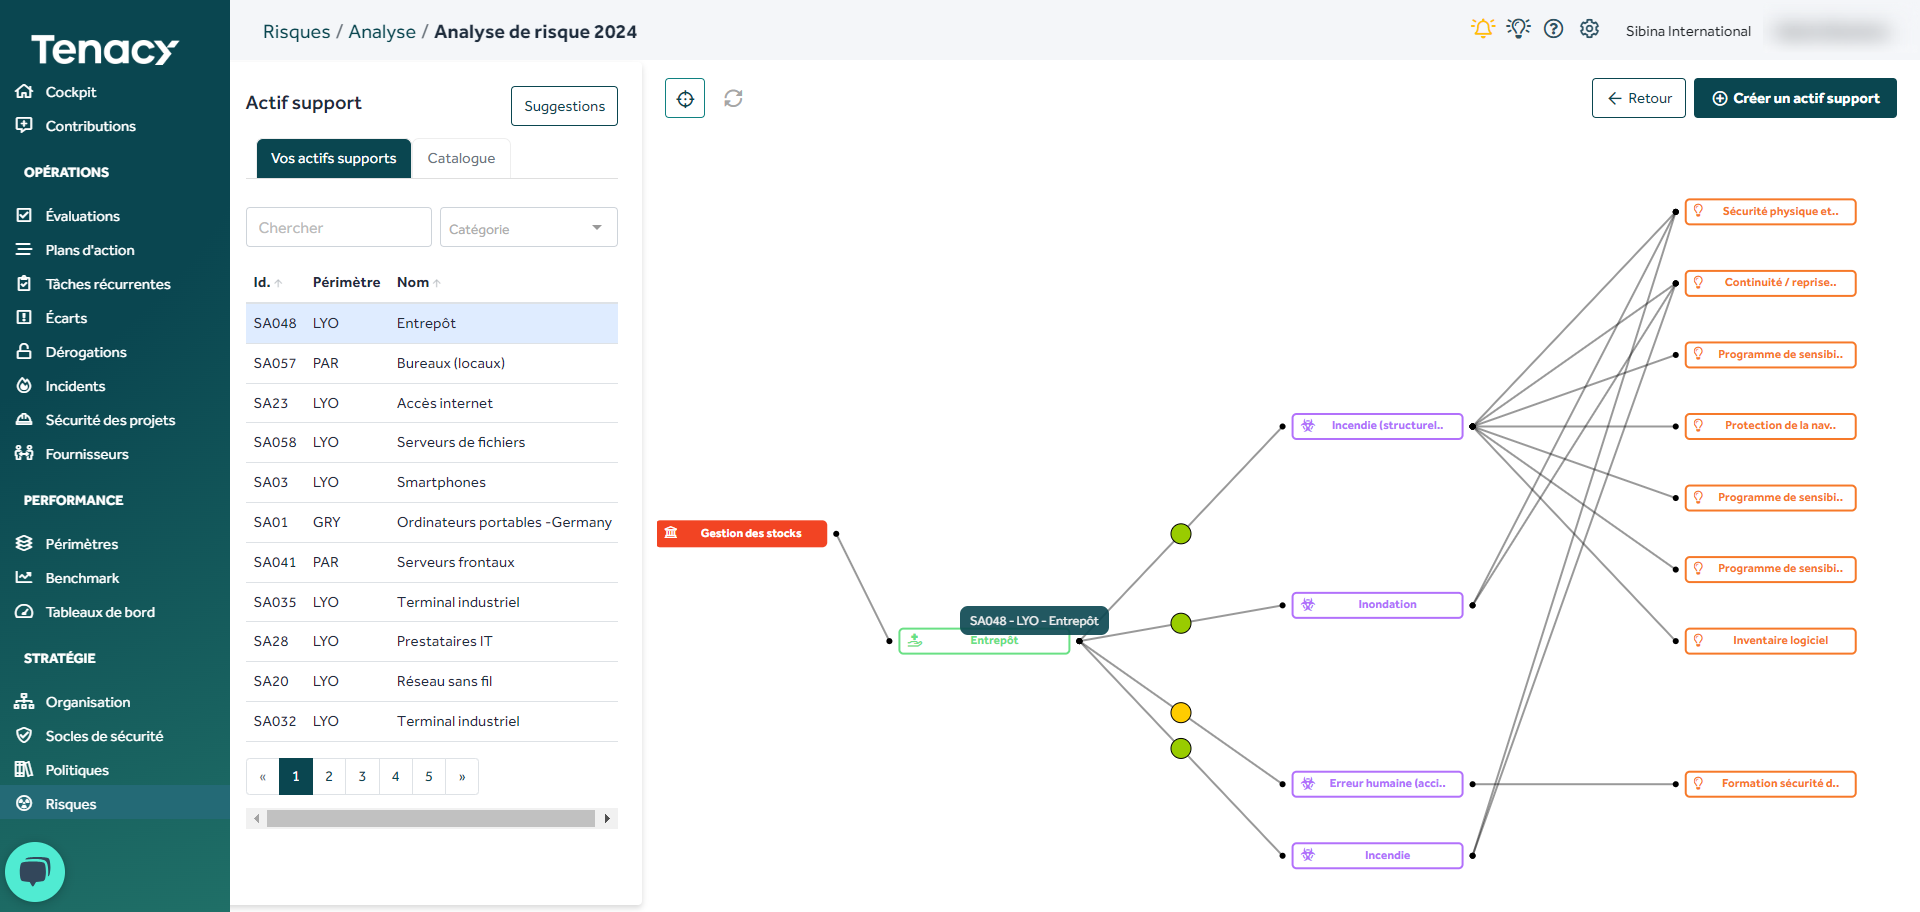The width and height of the screenshot is (1920, 912).
Task: Click the Retour back button
Action: tap(1638, 98)
